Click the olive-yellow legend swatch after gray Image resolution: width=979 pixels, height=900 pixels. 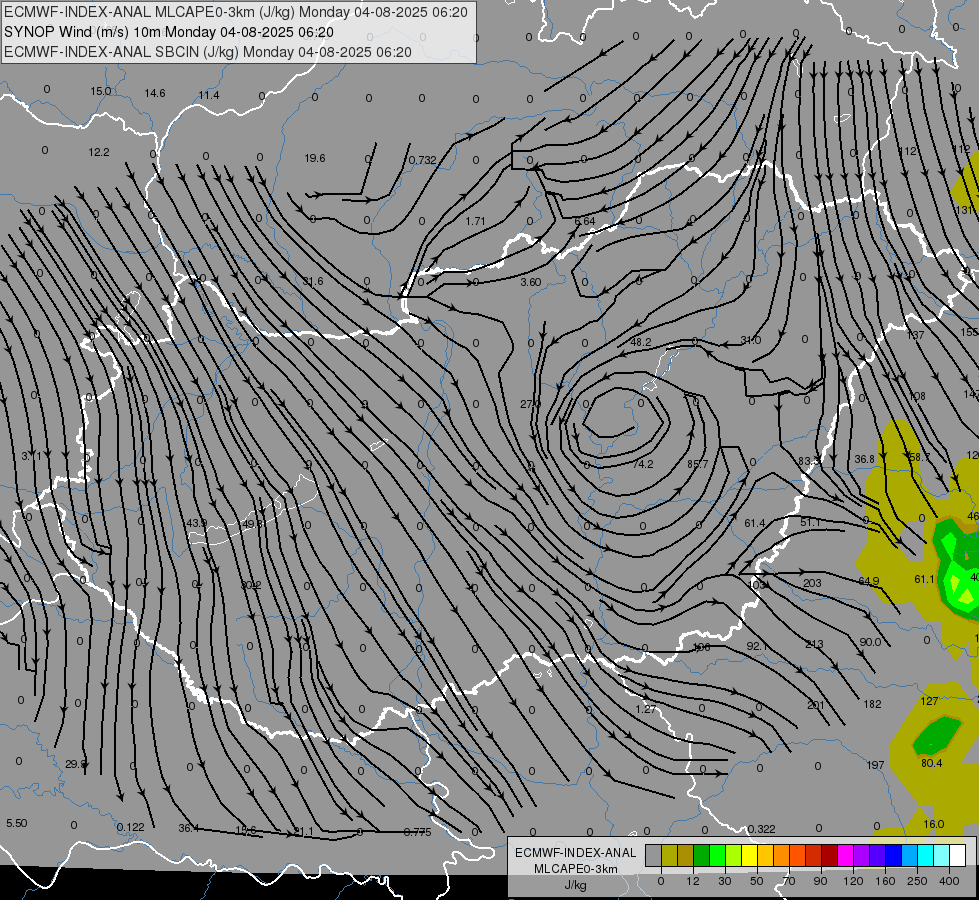pyautogui.click(x=669, y=855)
